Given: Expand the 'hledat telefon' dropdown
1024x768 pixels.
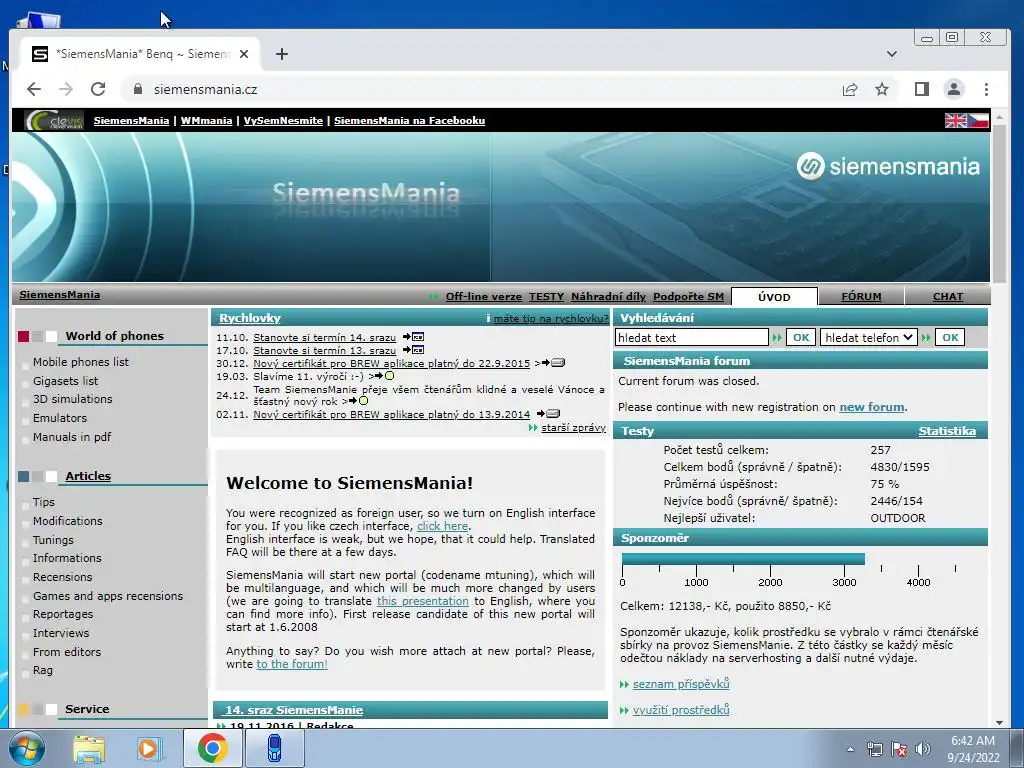Looking at the screenshot, I should tap(869, 338).
